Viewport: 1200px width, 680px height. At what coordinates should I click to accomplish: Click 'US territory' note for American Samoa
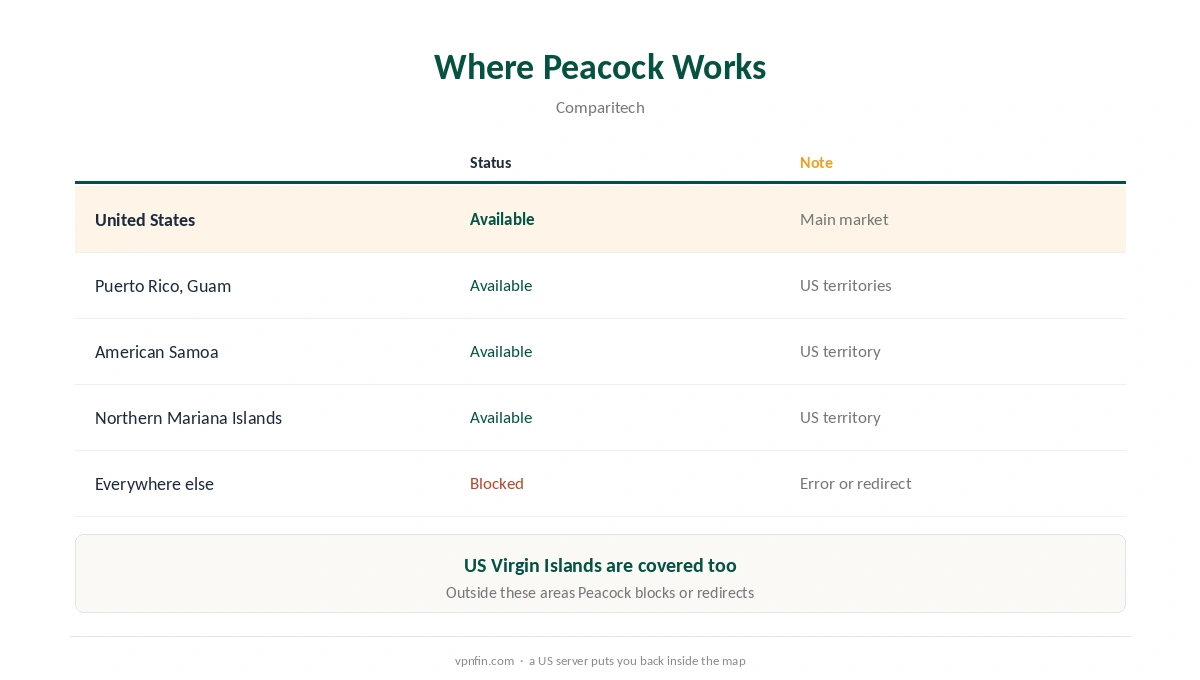[x=840, y=351]
